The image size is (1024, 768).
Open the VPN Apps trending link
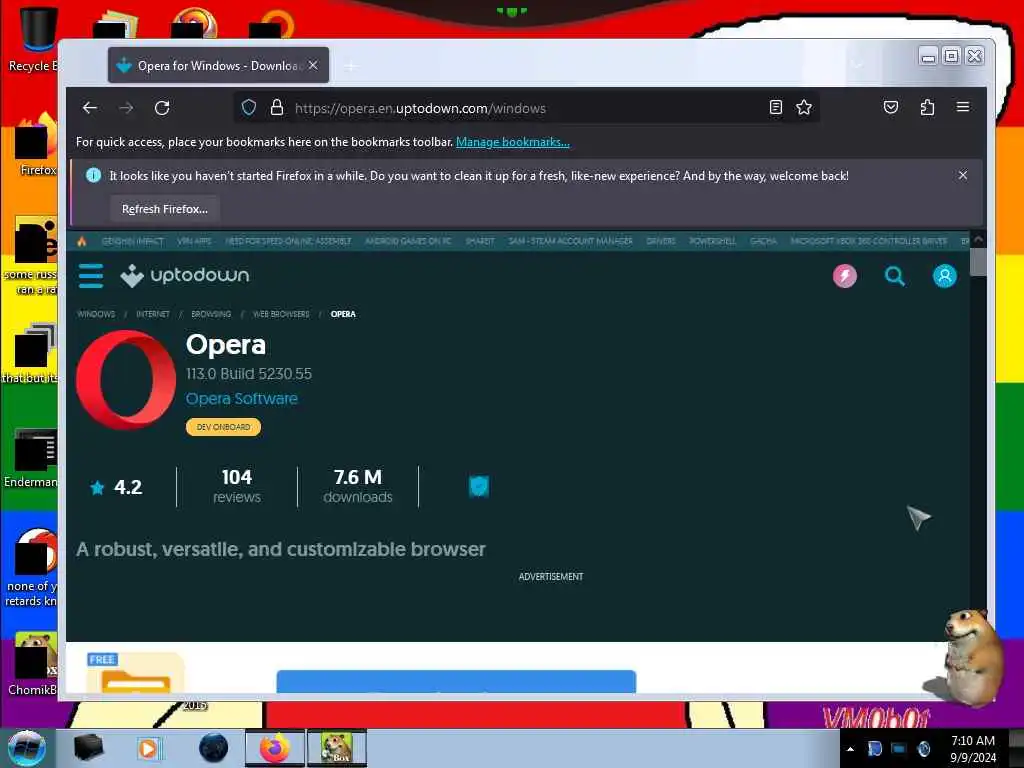click(x=195, y=241)
